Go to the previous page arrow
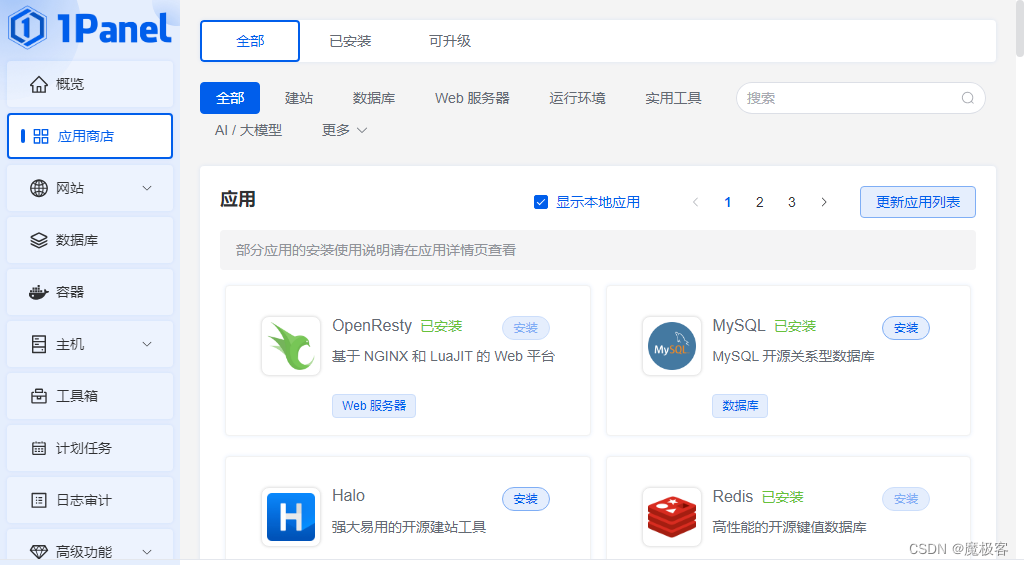This screenshot has width=1024, height=565. [x=696, y=202]
